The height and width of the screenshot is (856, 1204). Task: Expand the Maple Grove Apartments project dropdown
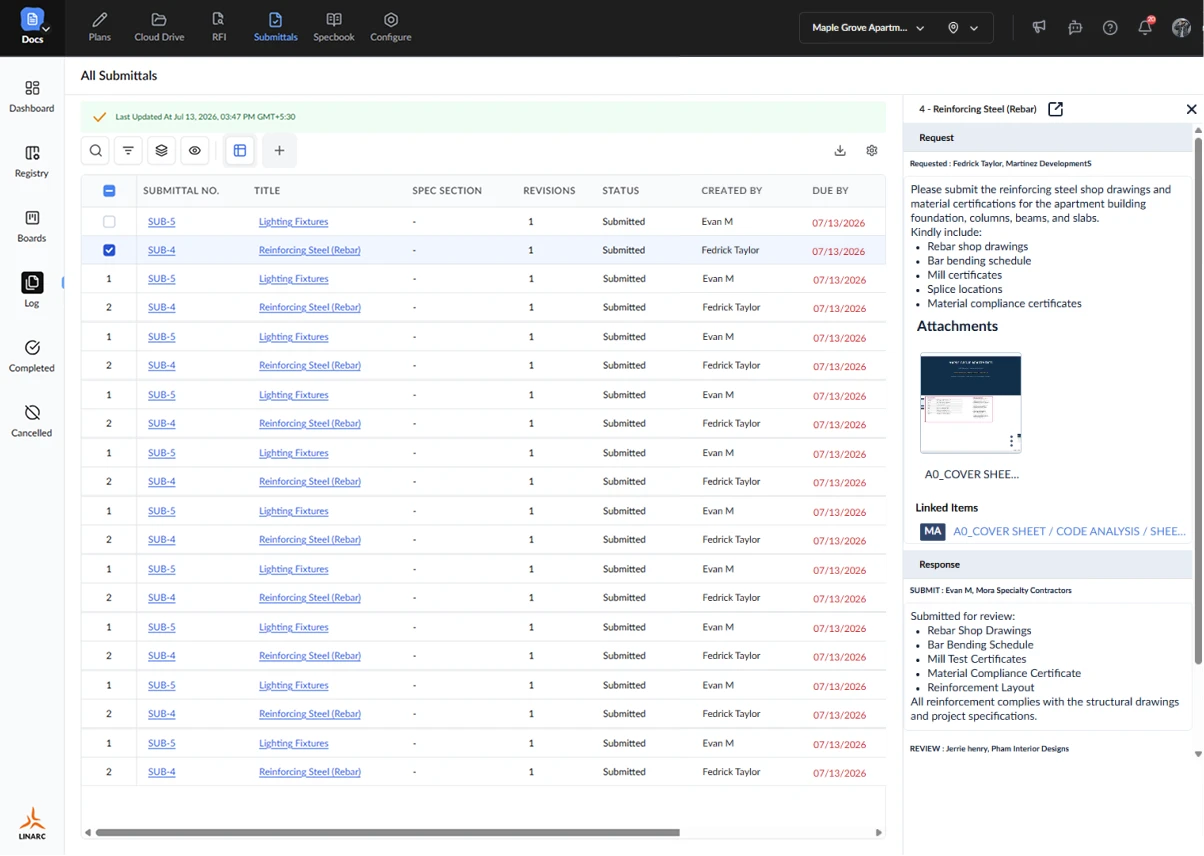868,28
